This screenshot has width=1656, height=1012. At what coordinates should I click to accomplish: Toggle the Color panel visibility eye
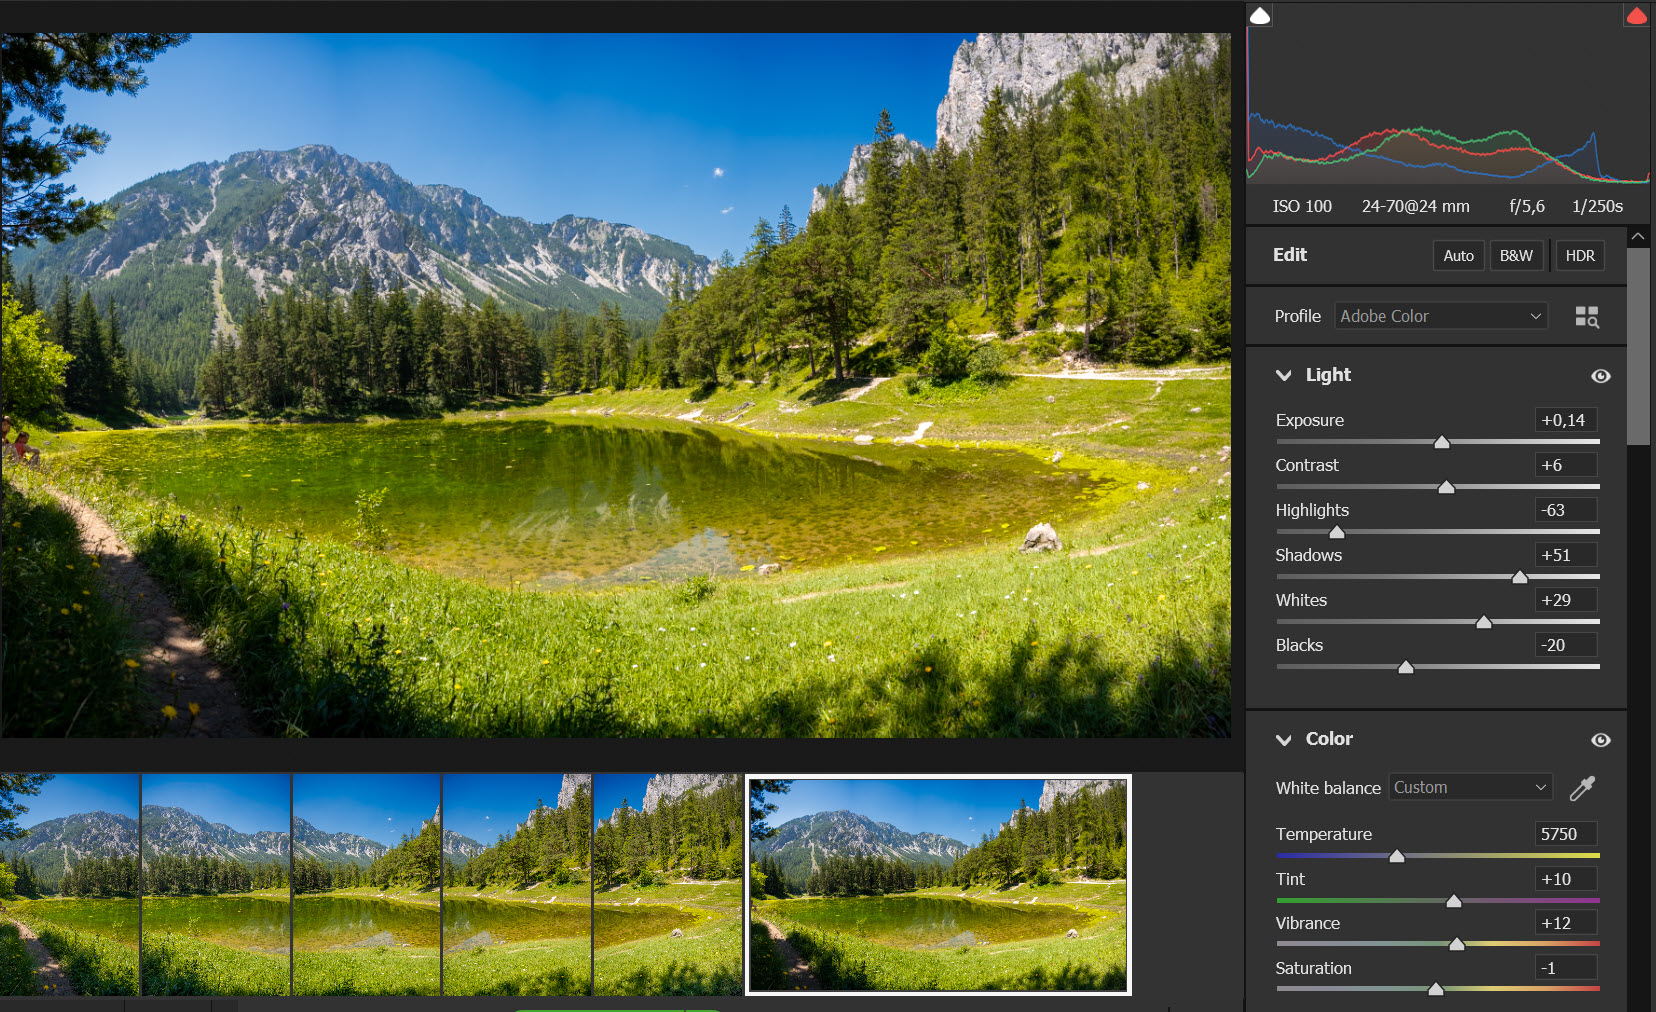click(1600, 740)
